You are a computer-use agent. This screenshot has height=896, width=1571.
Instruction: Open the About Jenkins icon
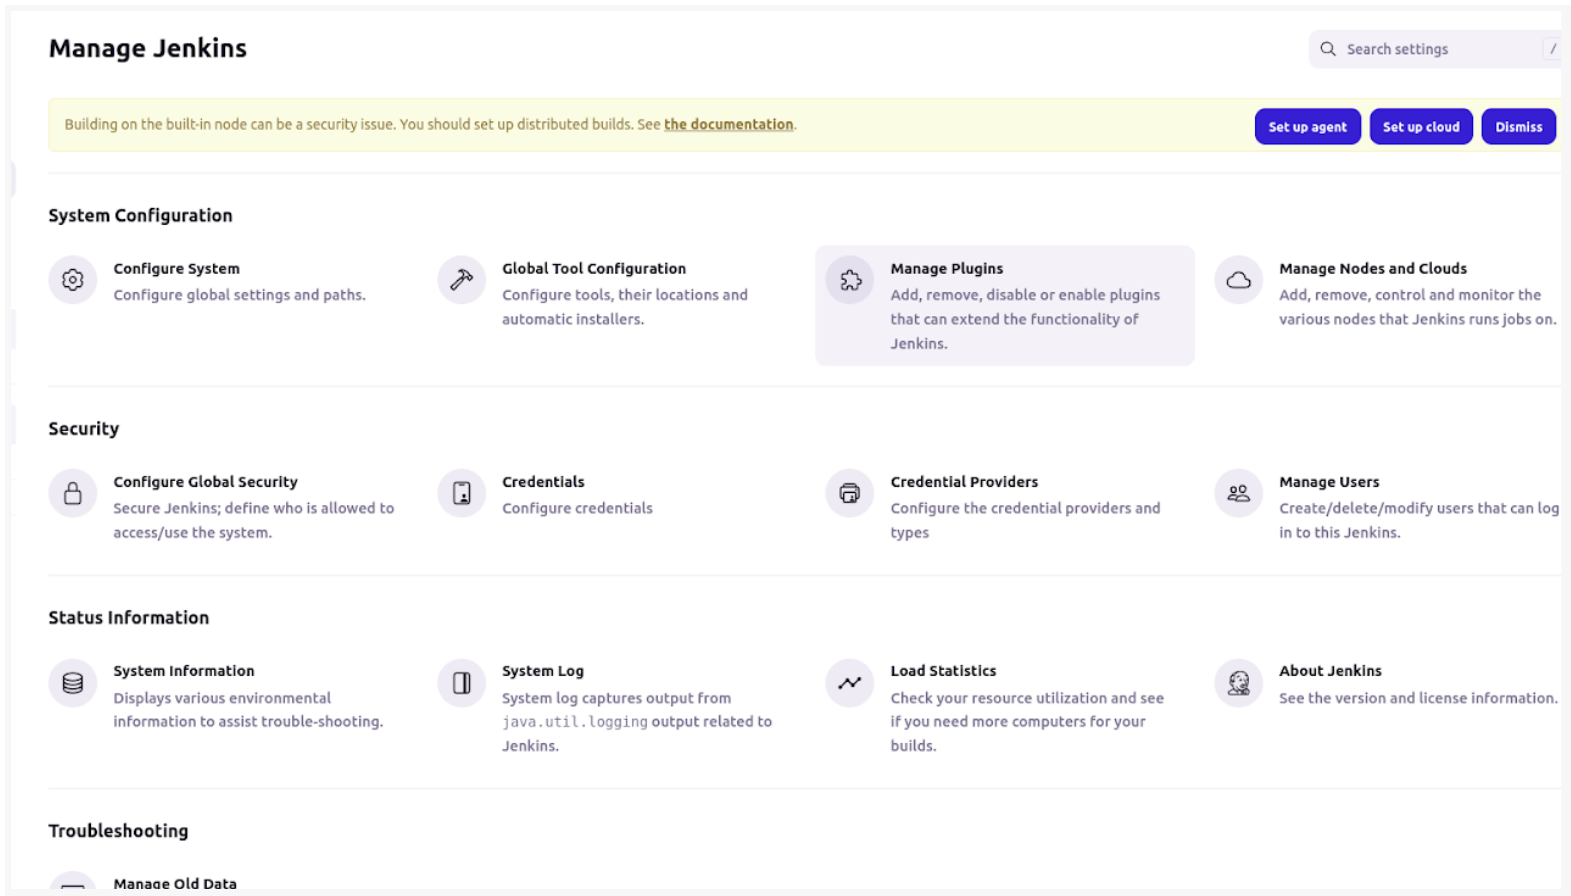(1238, 683)
